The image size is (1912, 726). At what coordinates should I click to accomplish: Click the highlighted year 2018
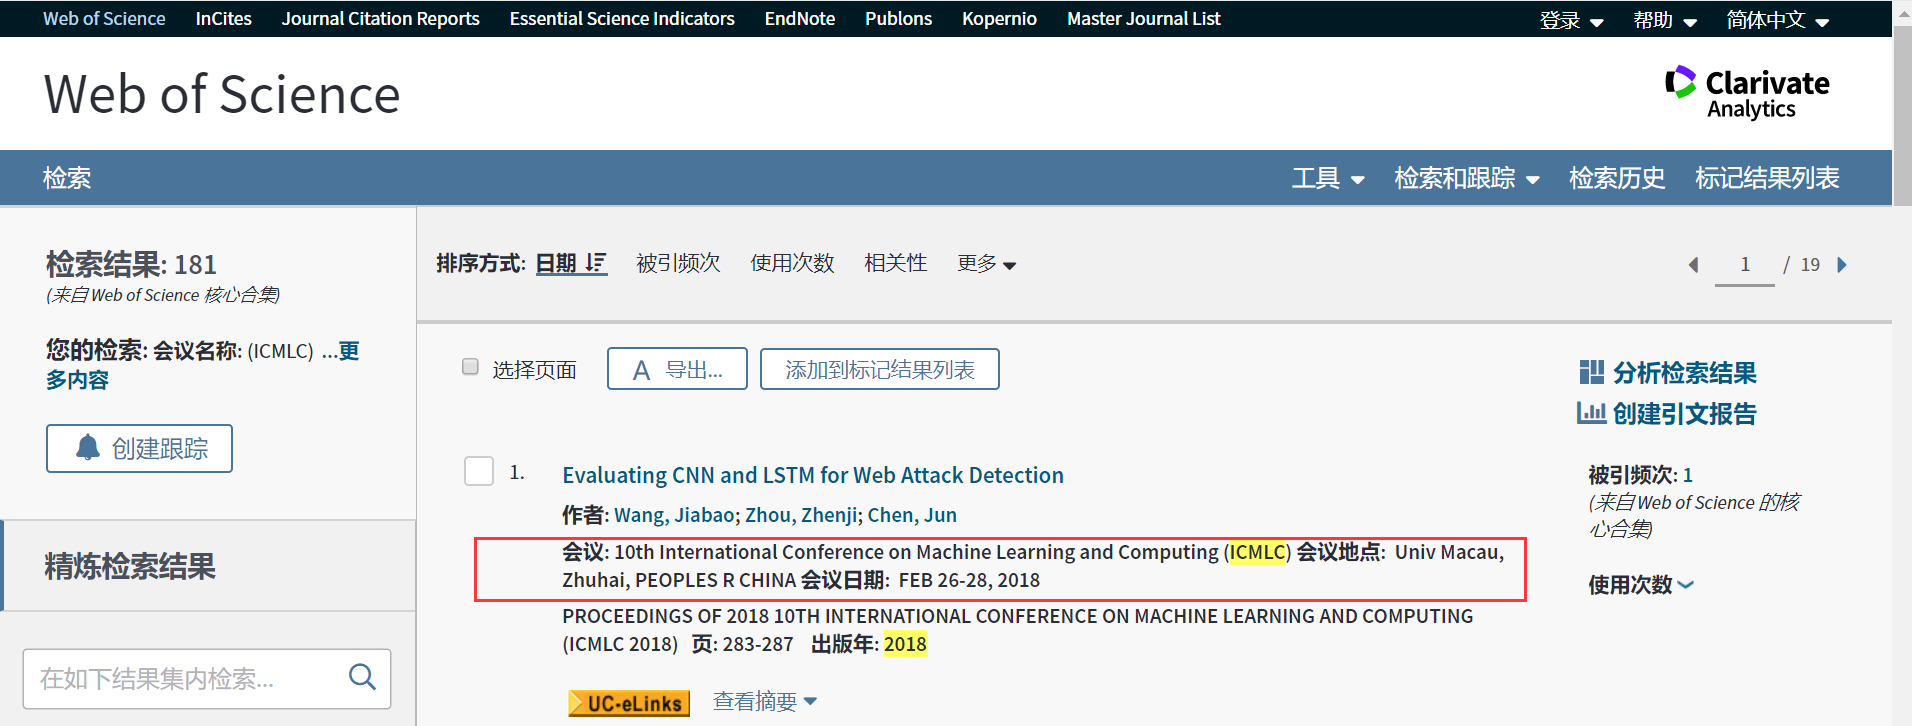905,644
